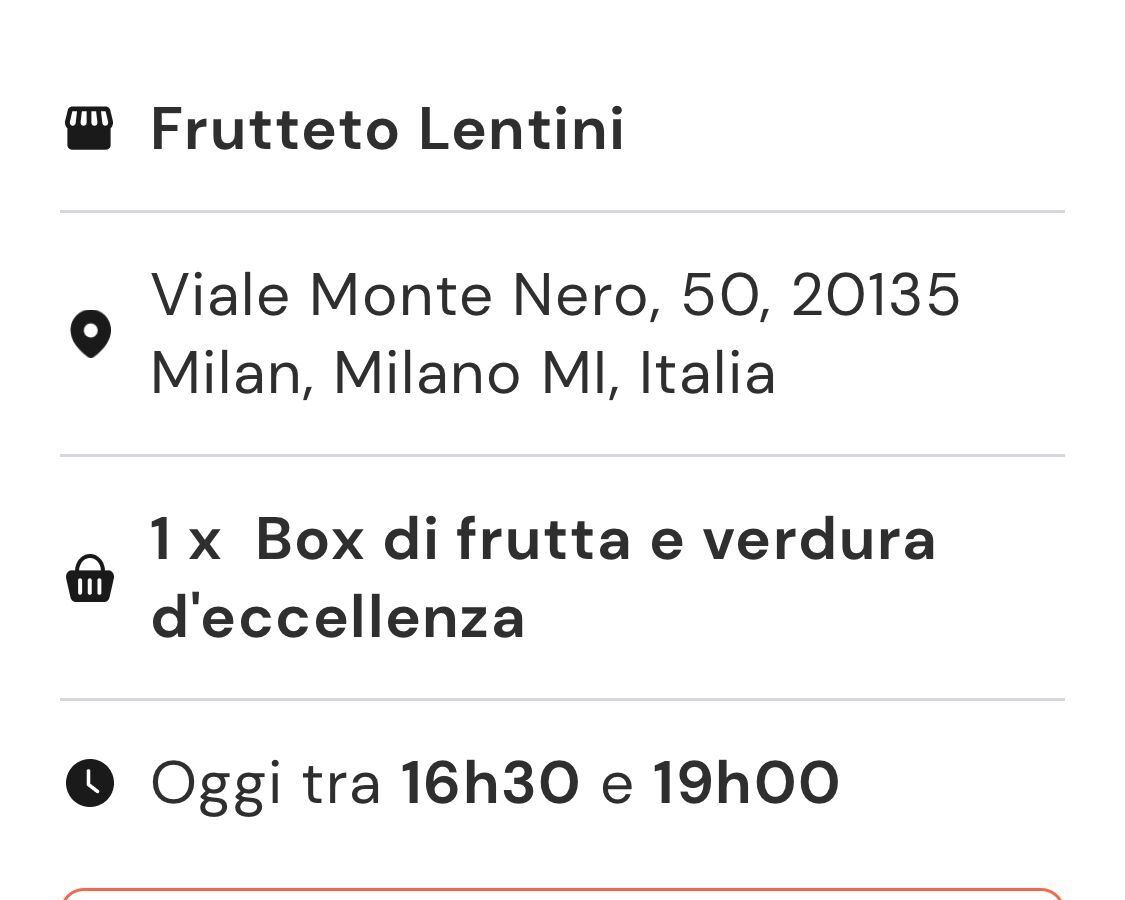1125x900 pixels.
Task: Click the word Italia in the address
Action: (x=707, y=373)
